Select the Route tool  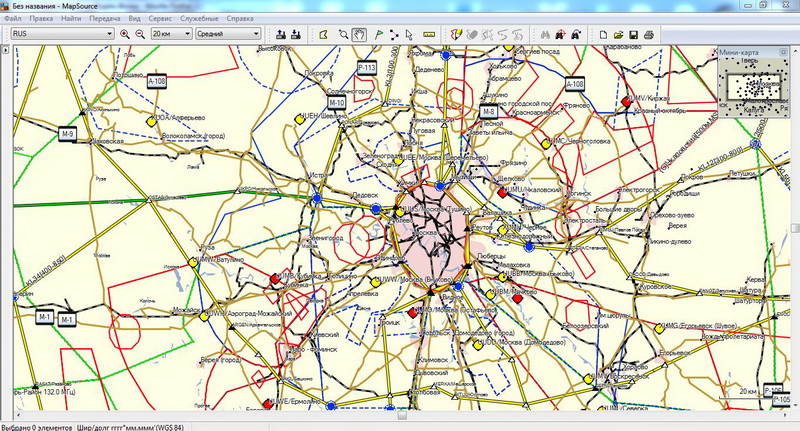394,34
